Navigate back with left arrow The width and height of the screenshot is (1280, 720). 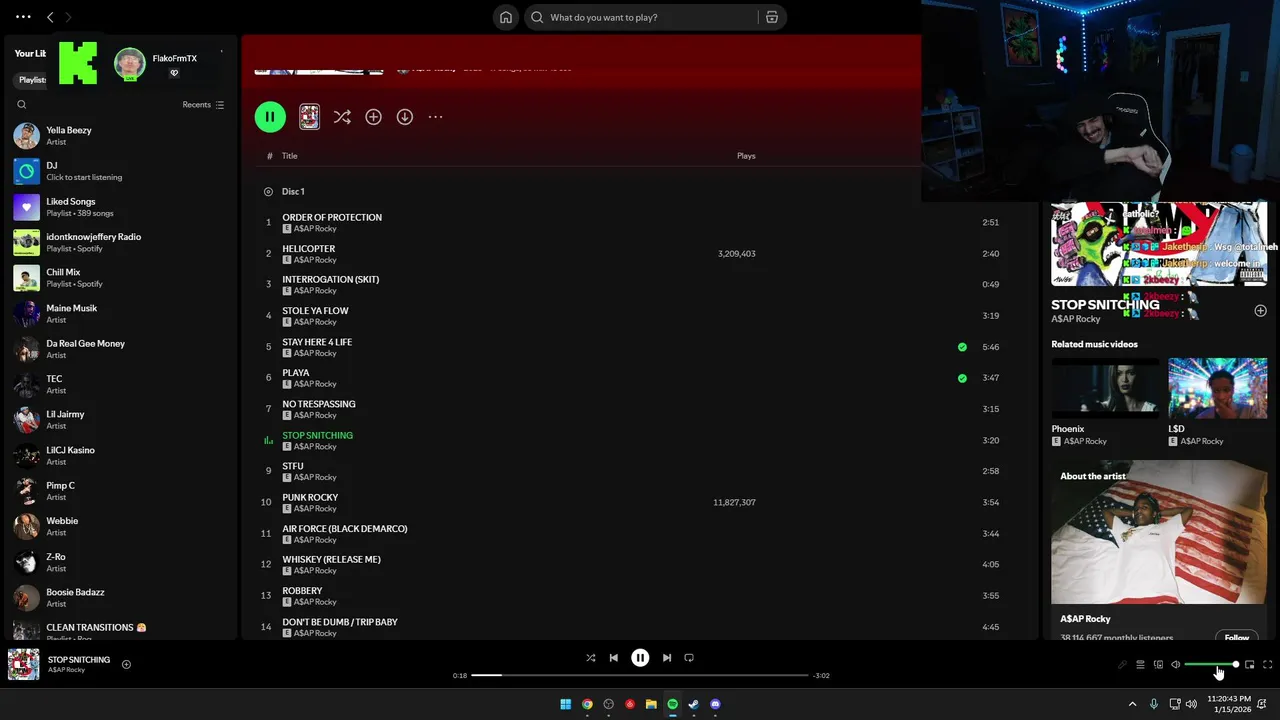pyautogui.click(x=50, y=17)
